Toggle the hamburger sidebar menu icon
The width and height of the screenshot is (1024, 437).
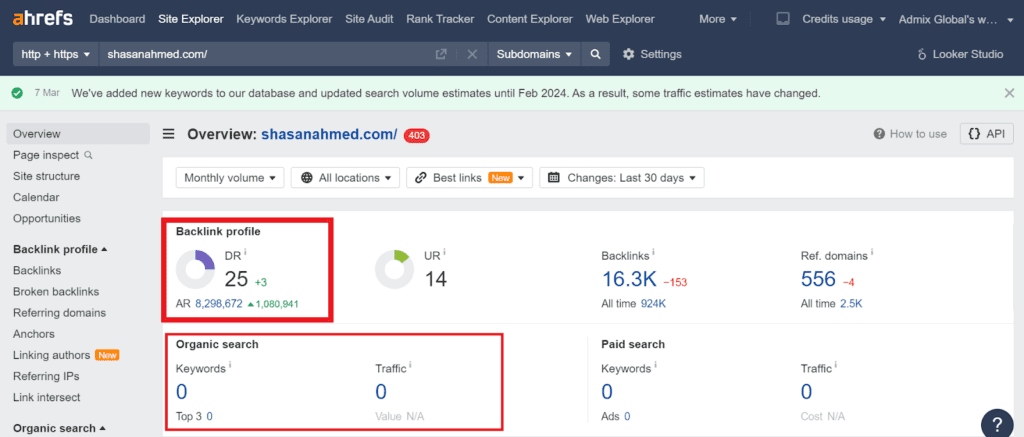click(x=168, y=134)
